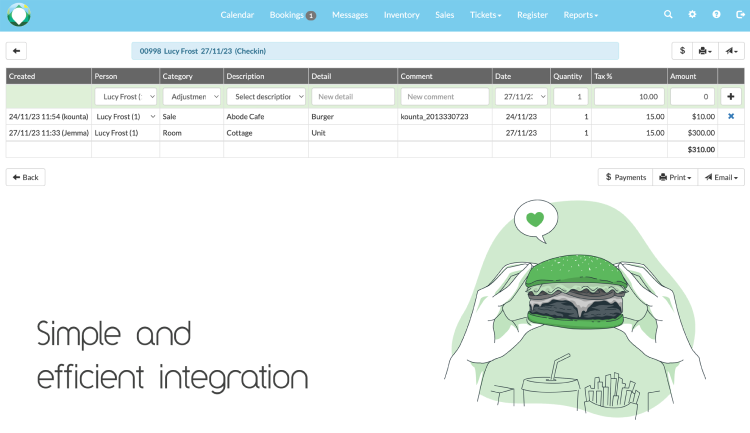Click the app logo in the top-left corner
Viewport: 750px width, 433px height.
(19, 15)
